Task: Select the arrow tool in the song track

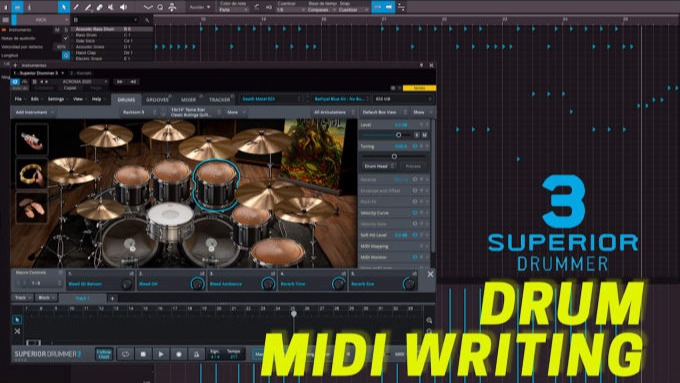Action: [x=17, y=320]
